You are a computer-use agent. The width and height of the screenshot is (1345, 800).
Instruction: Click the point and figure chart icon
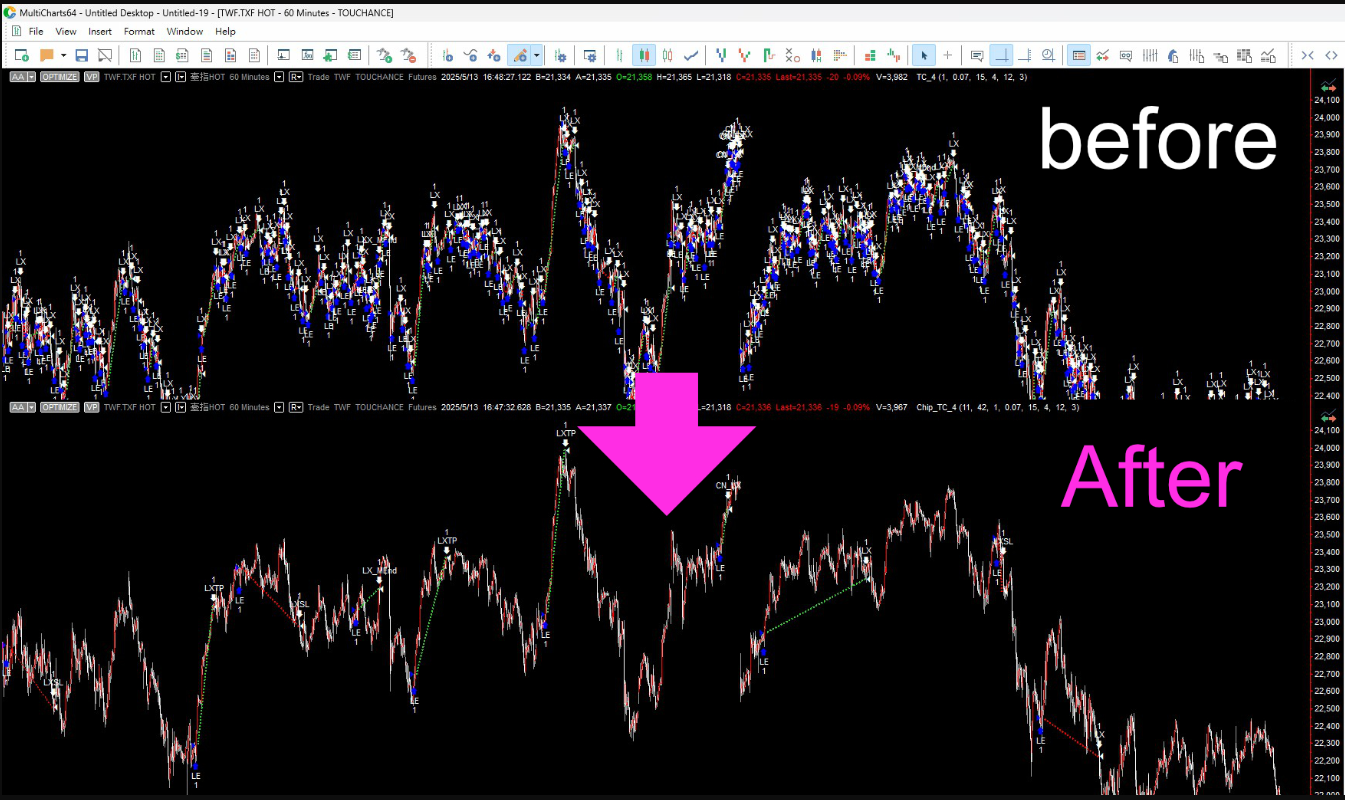tap(793, 55)
